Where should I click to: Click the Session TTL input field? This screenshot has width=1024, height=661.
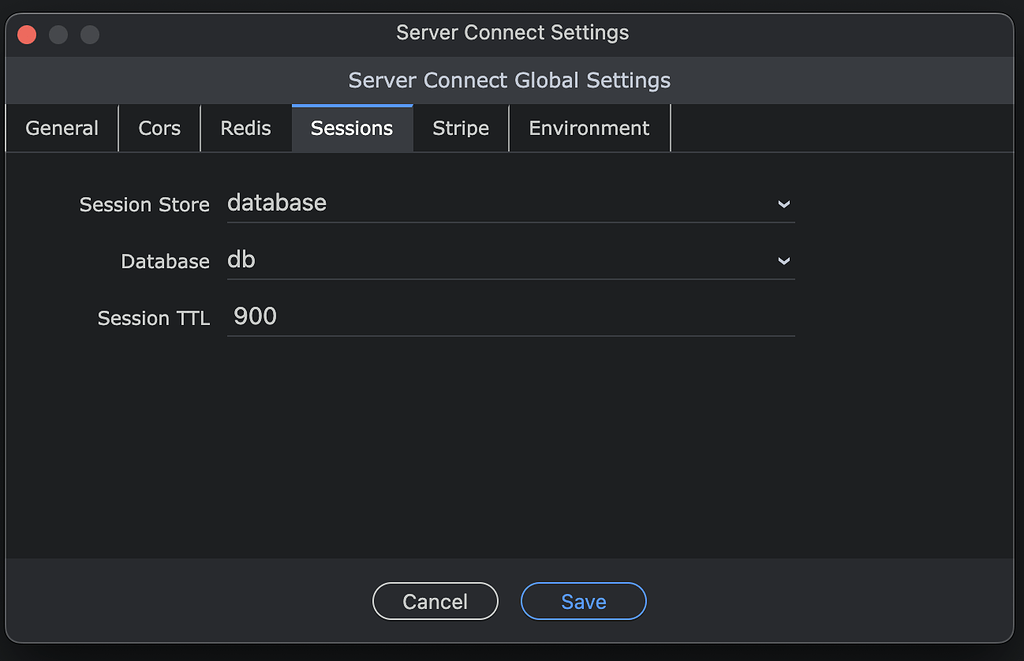(500, 316)
